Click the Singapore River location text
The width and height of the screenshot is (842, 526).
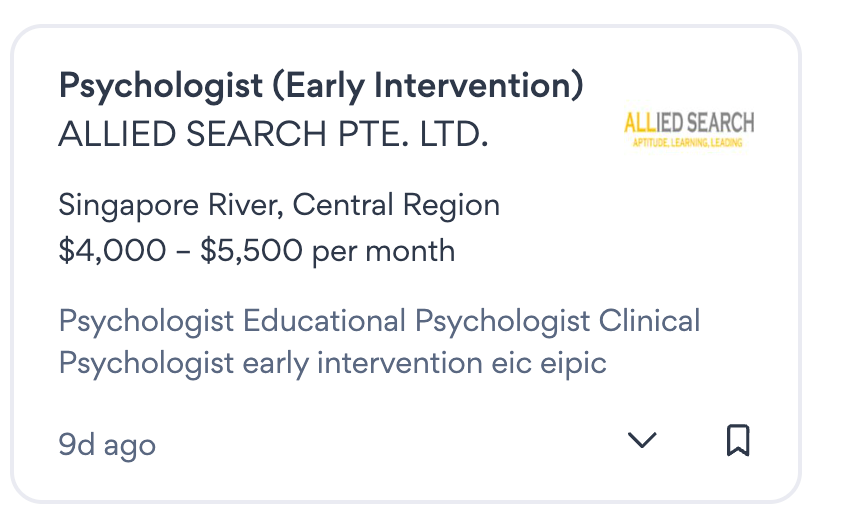coord(171,206)
